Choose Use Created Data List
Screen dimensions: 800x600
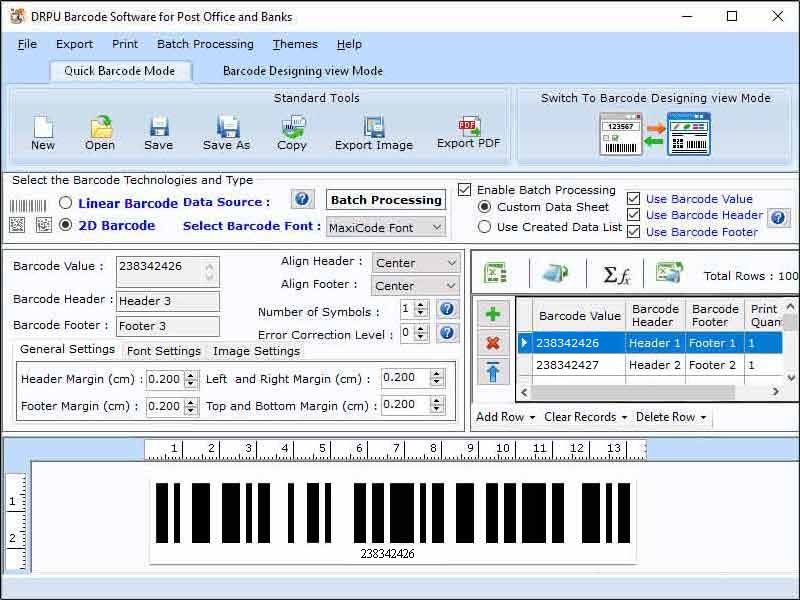point(483,227)
